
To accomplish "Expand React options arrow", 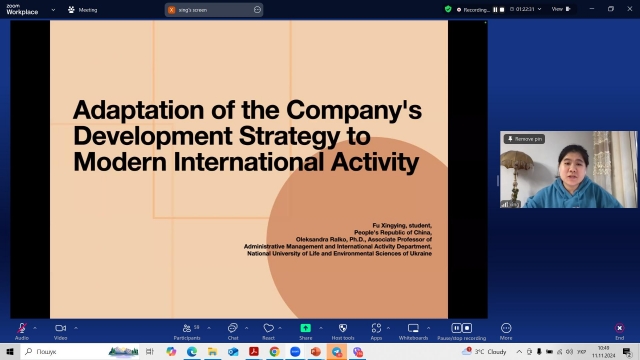I will tap(280, 328).
